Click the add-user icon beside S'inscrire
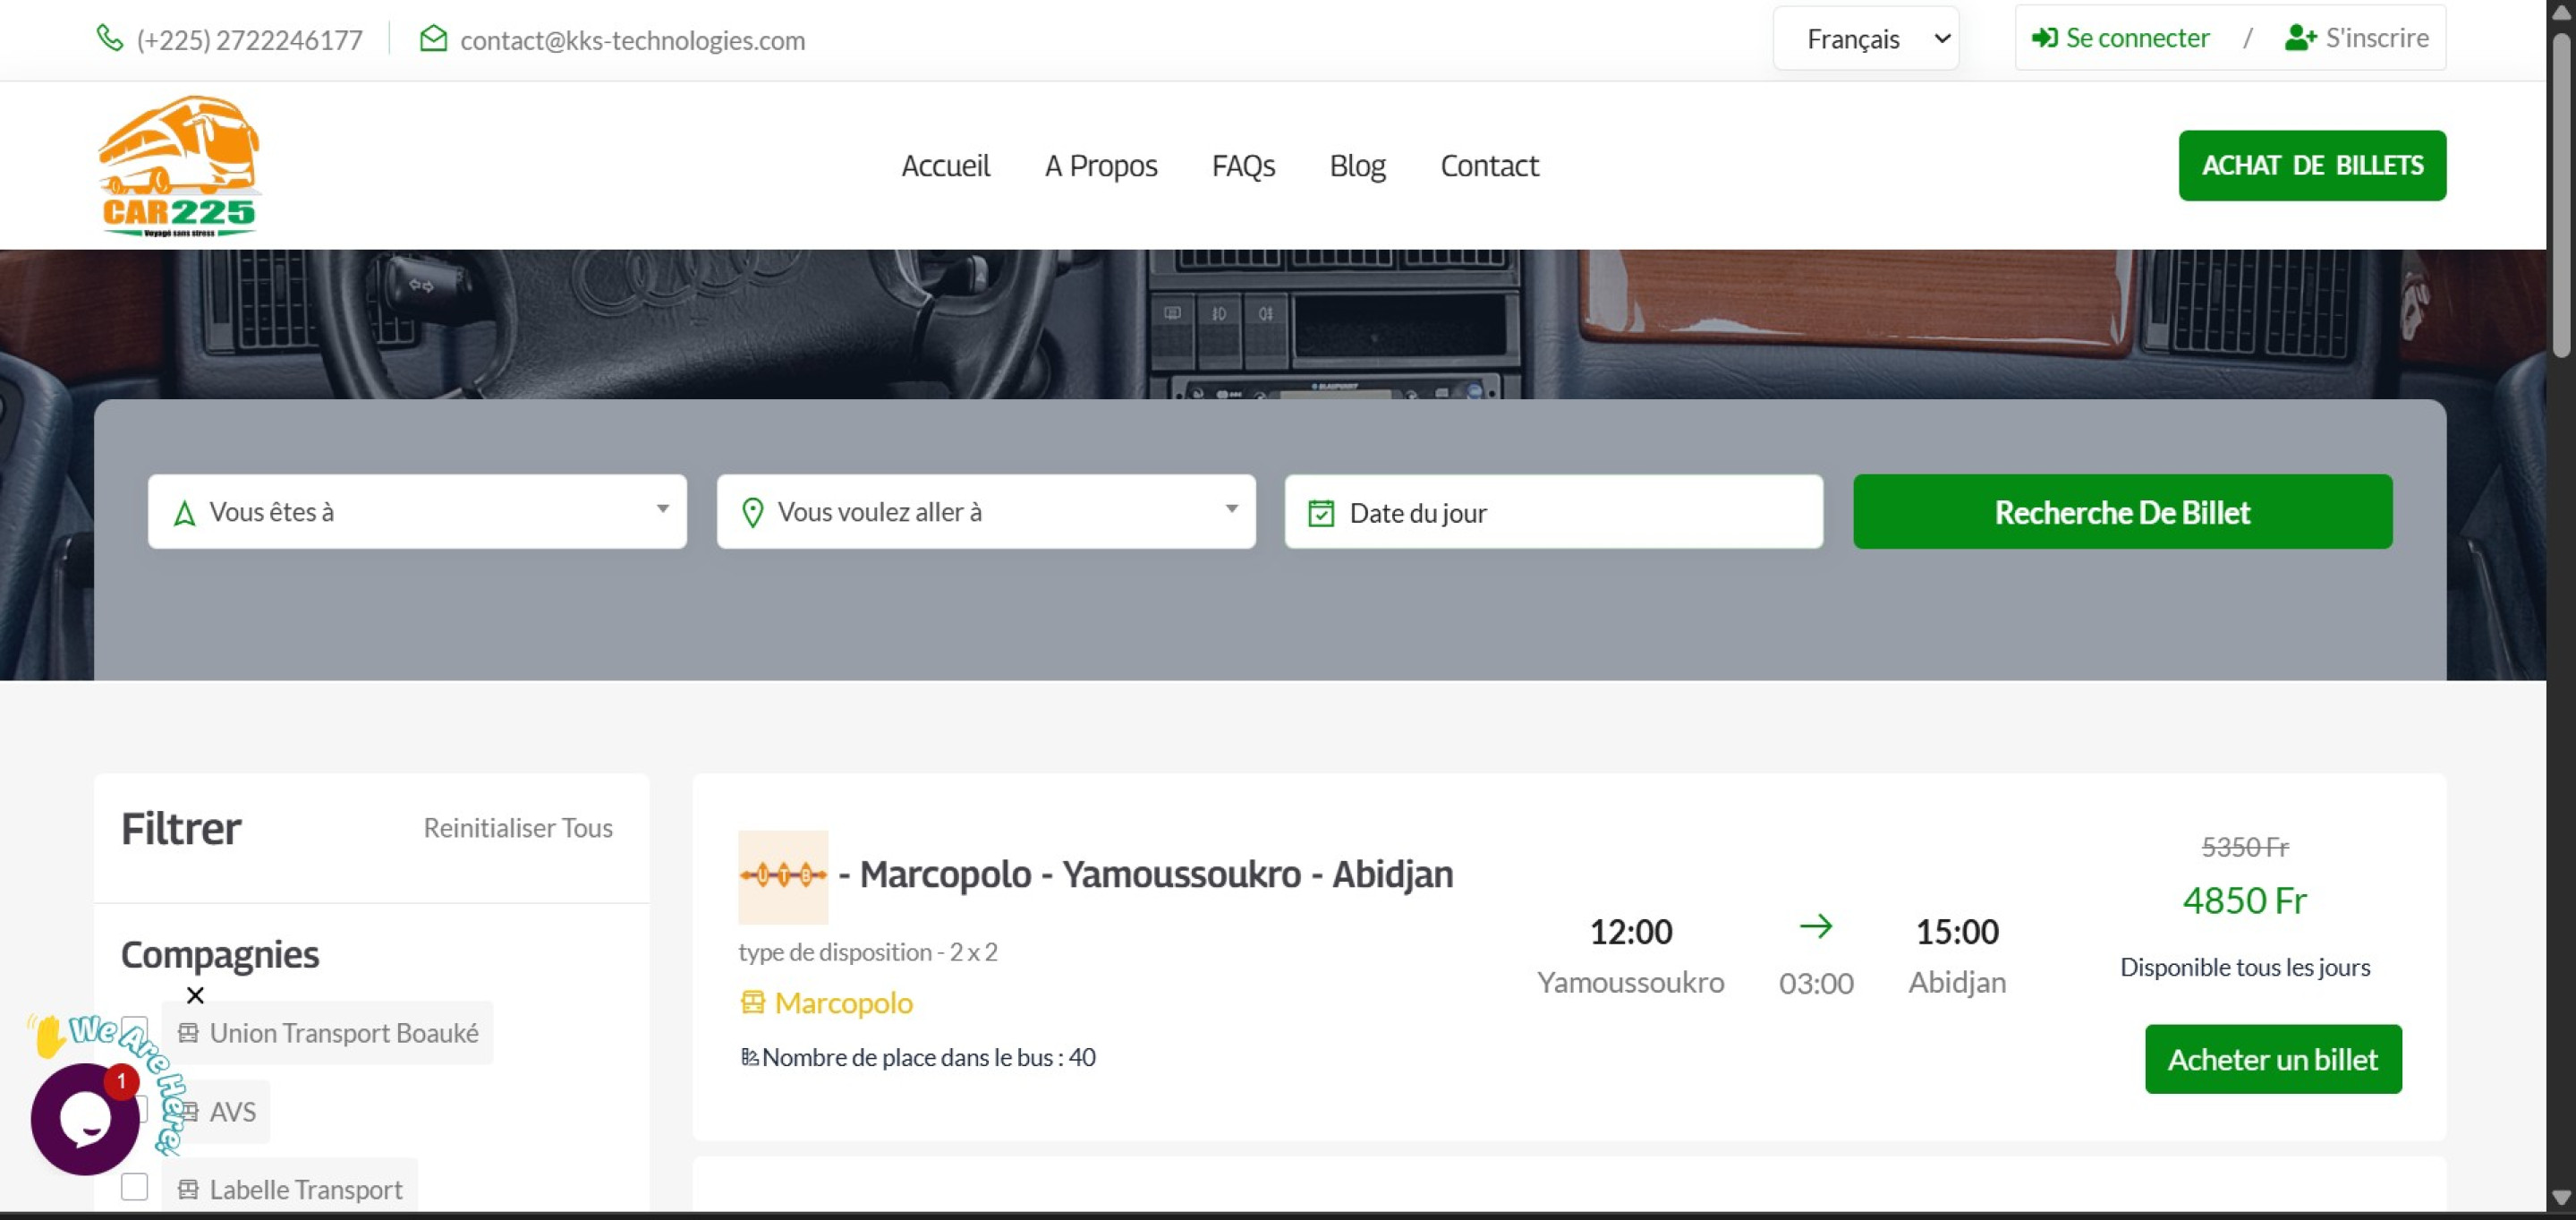The height and width of the screenshot is (1220, 2576). click(2300, 38)
